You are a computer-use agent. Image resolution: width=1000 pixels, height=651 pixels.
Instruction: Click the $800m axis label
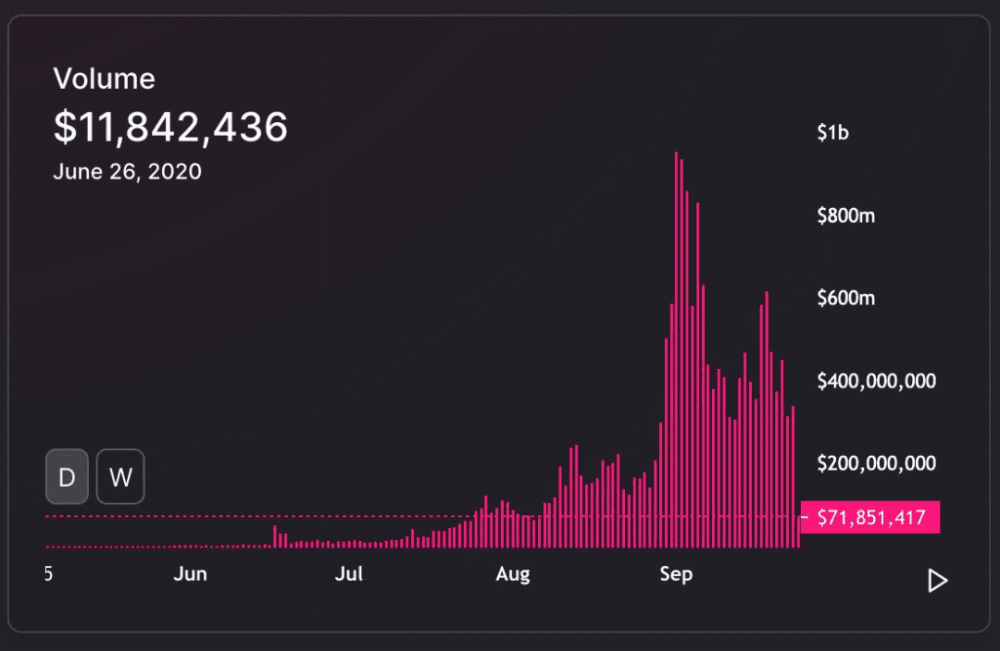click(x=845, y=215)
